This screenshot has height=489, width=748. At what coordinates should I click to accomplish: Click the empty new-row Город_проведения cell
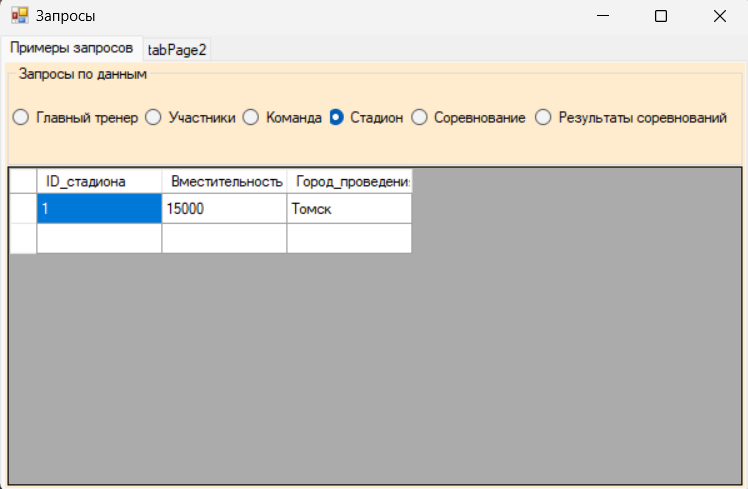(x=349, y=238)
